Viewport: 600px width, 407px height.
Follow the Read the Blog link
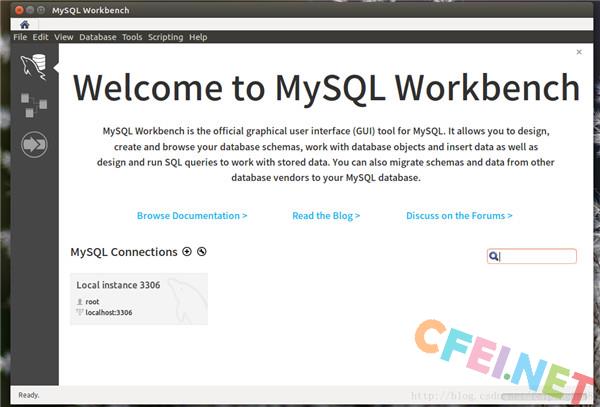326,216
